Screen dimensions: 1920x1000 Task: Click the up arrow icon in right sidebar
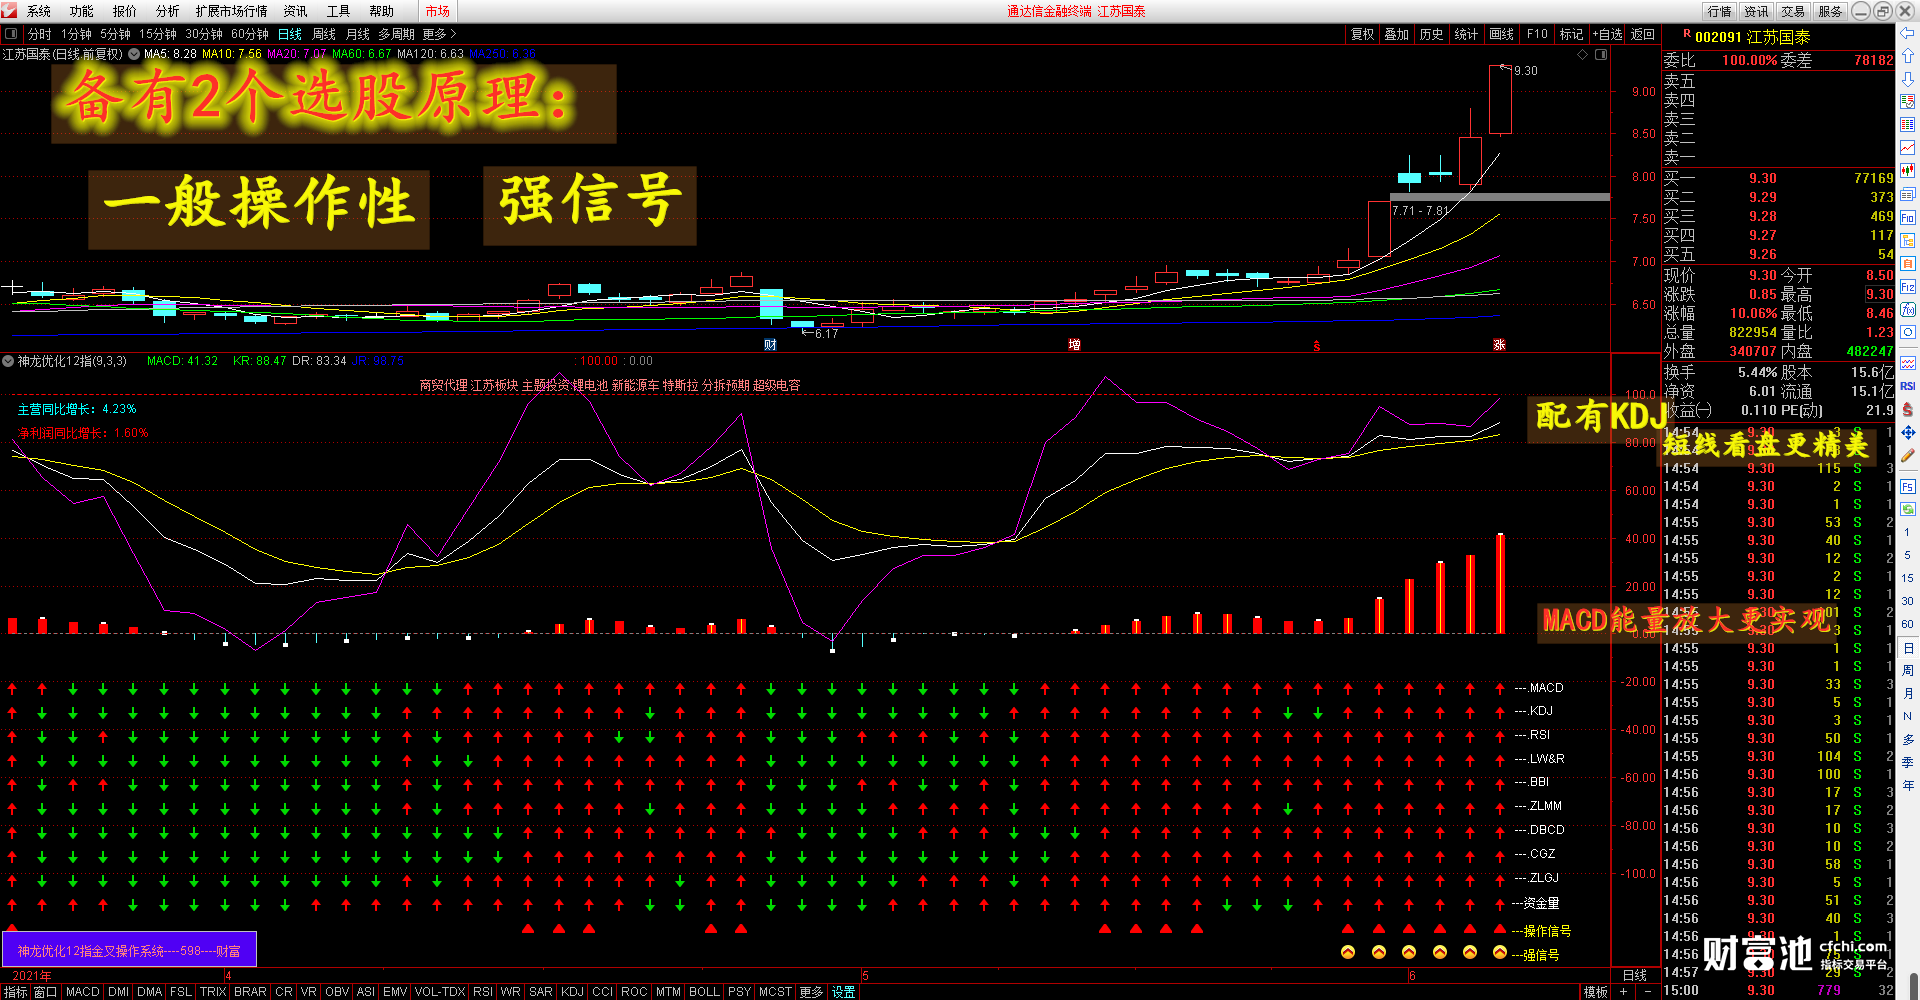pos(1907,56)
